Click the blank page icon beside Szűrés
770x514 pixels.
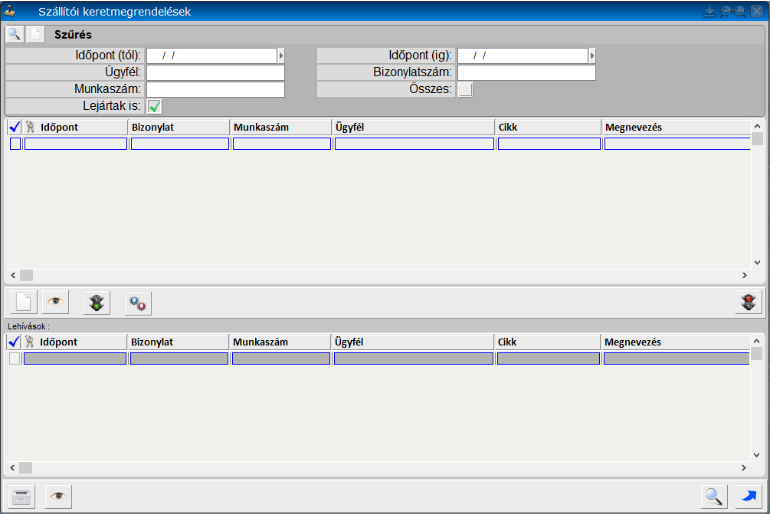(x=35, y=34)
